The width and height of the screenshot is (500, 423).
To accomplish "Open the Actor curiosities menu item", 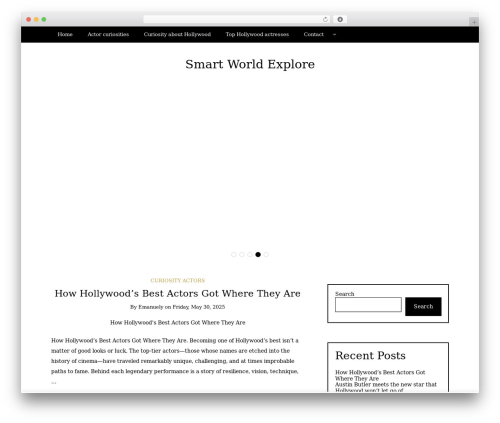I will coord(108,34).
